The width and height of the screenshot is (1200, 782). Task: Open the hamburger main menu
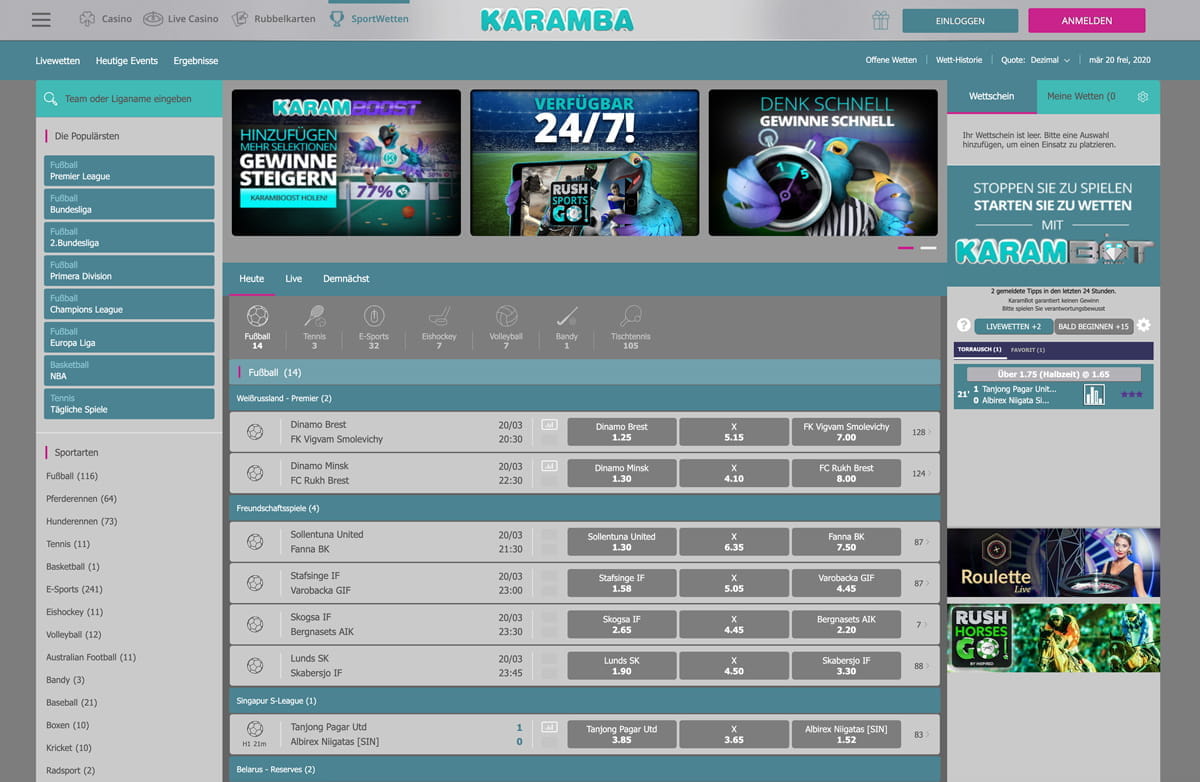click(x=41, y=20)
